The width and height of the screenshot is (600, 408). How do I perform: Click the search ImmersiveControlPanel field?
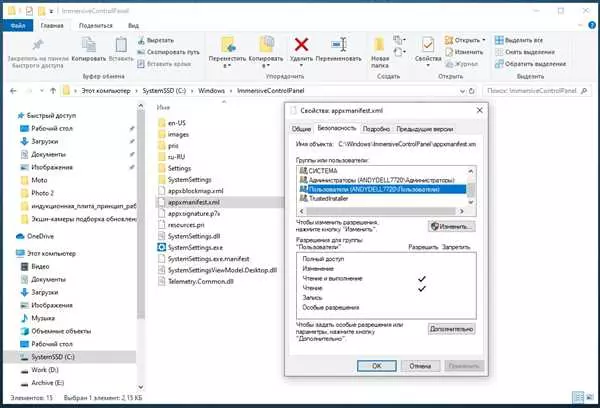click(x=537, y=91)
